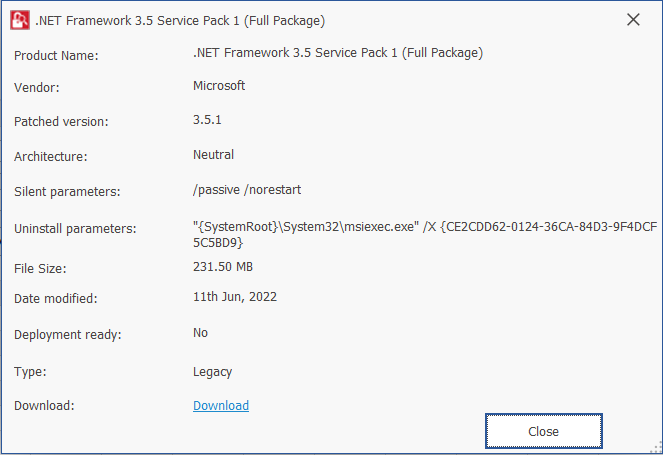
Task: Click the dialog title bar text
Action: pyautogui.click(x=180, y=21)
